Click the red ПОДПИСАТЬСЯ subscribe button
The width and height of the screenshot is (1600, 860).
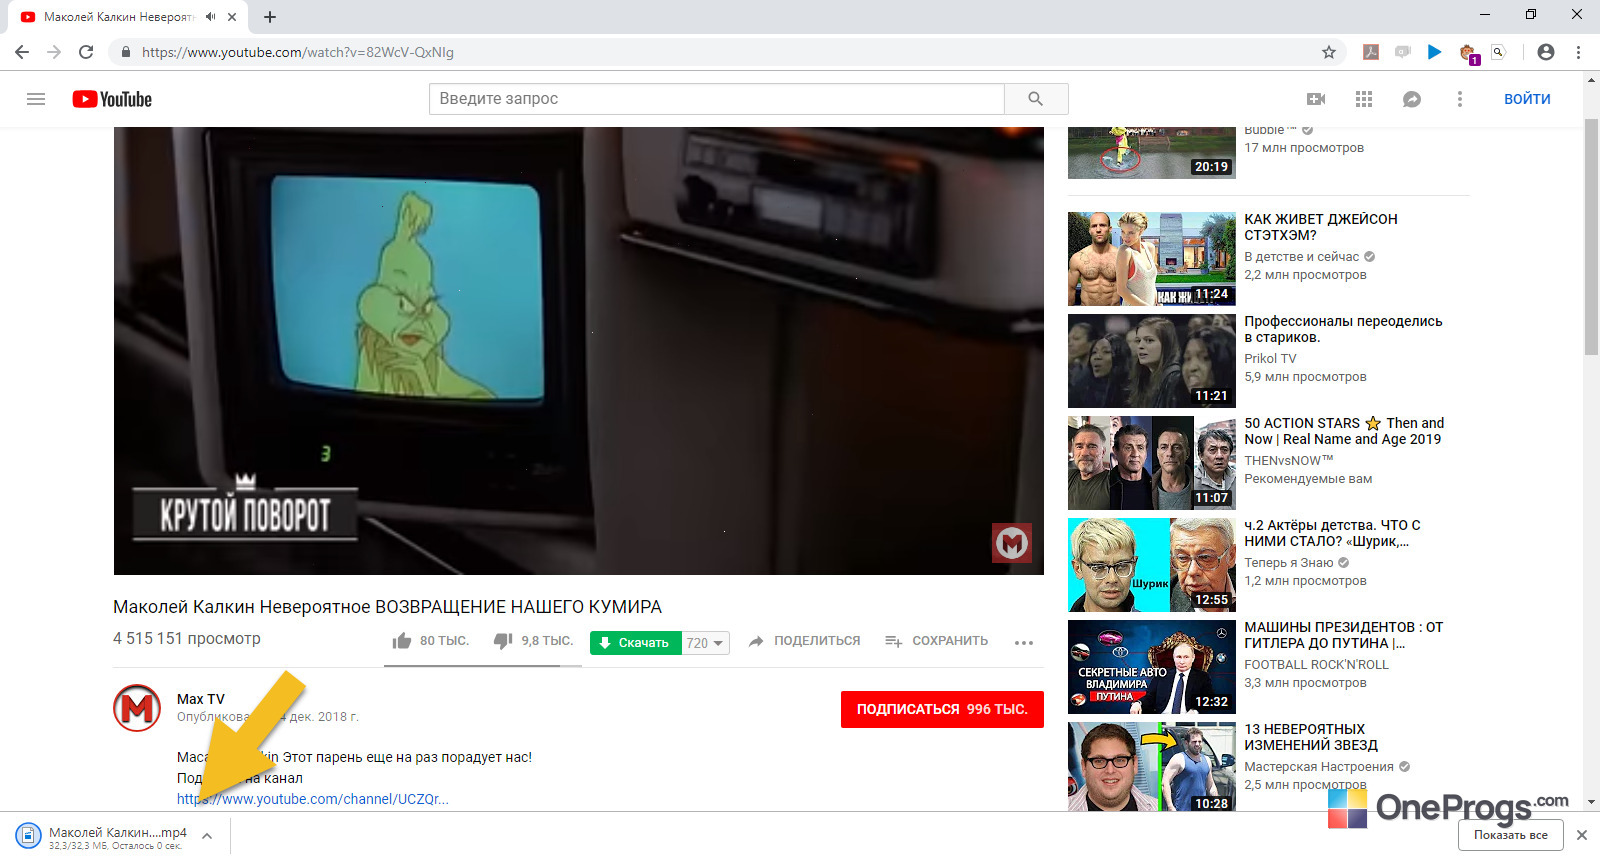942,709
